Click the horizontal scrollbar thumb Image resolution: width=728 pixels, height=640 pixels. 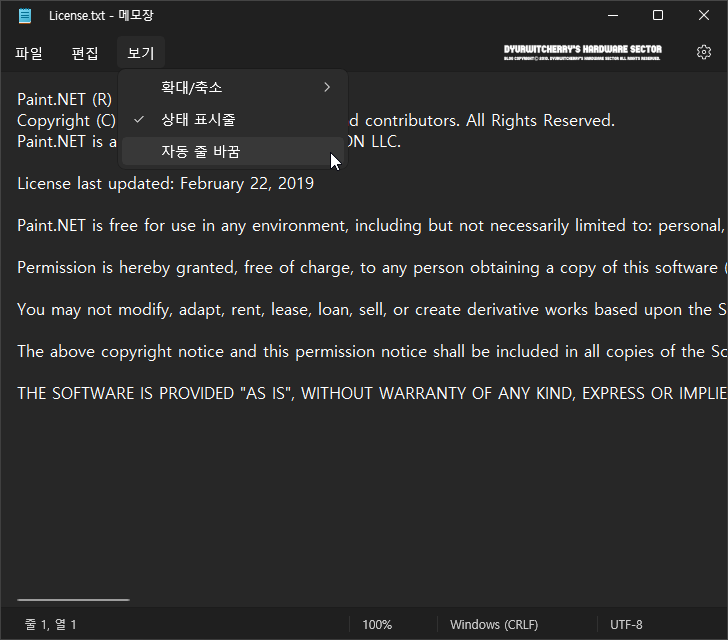[x=73, y=600]
